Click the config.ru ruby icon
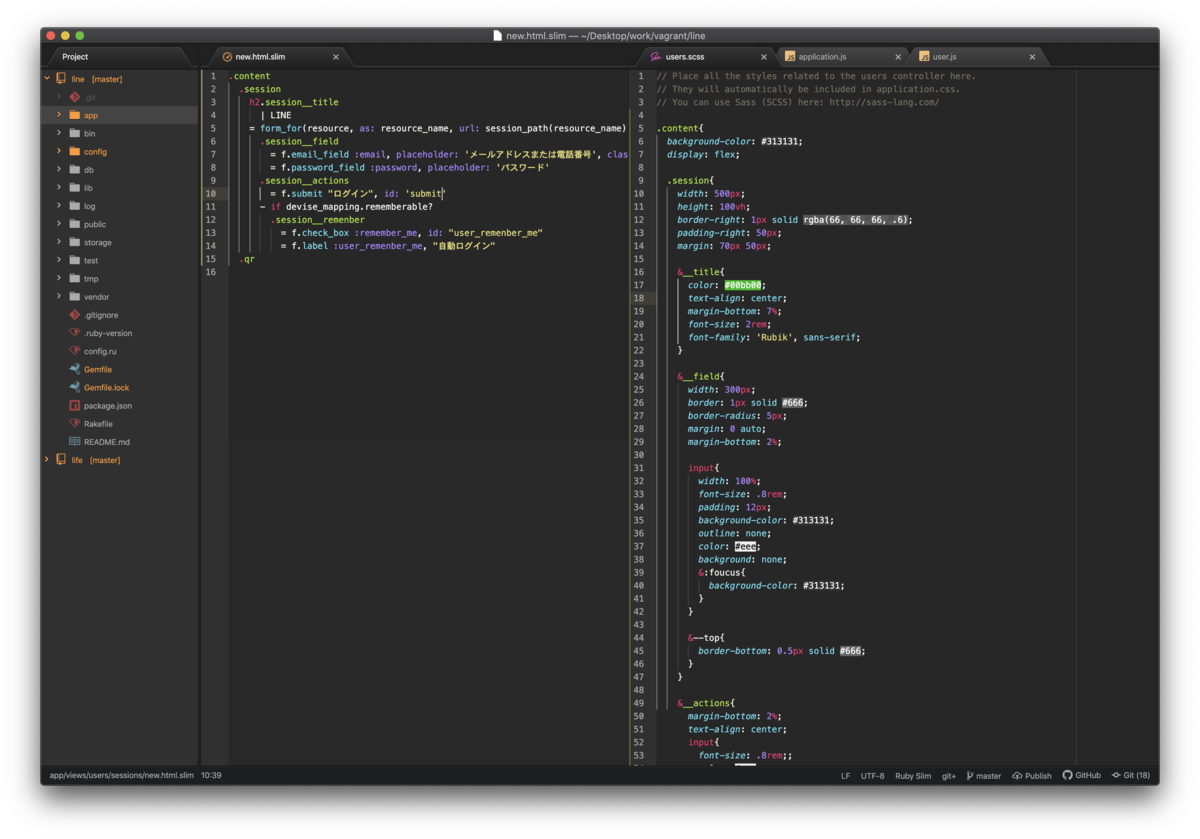The width and height of the screenshot is (1200, 839). pyautogui.click(x=75, y=351)
